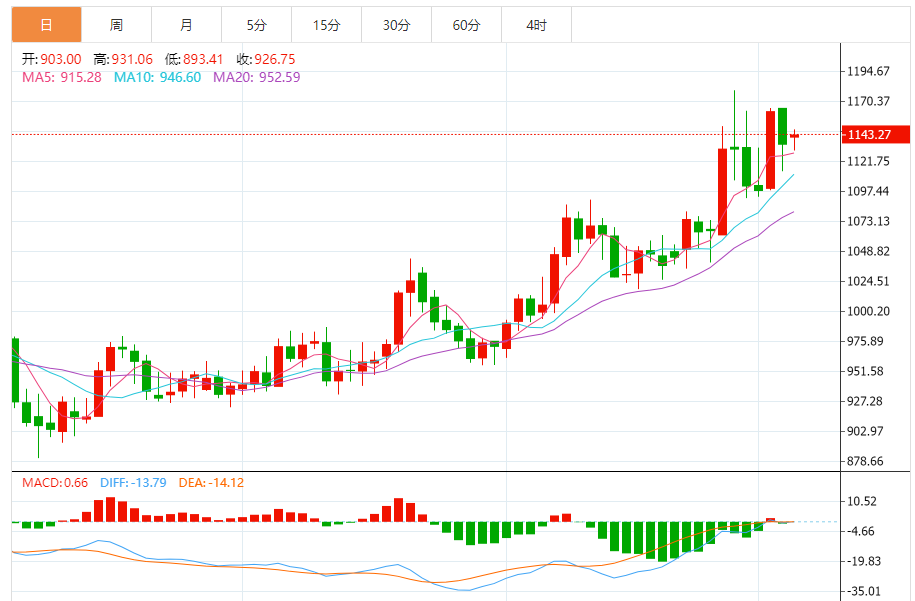Viewport: 915px width, 601px height.
Task: Click the 1048.82 price axis label
Action: [x=868, y=251]
